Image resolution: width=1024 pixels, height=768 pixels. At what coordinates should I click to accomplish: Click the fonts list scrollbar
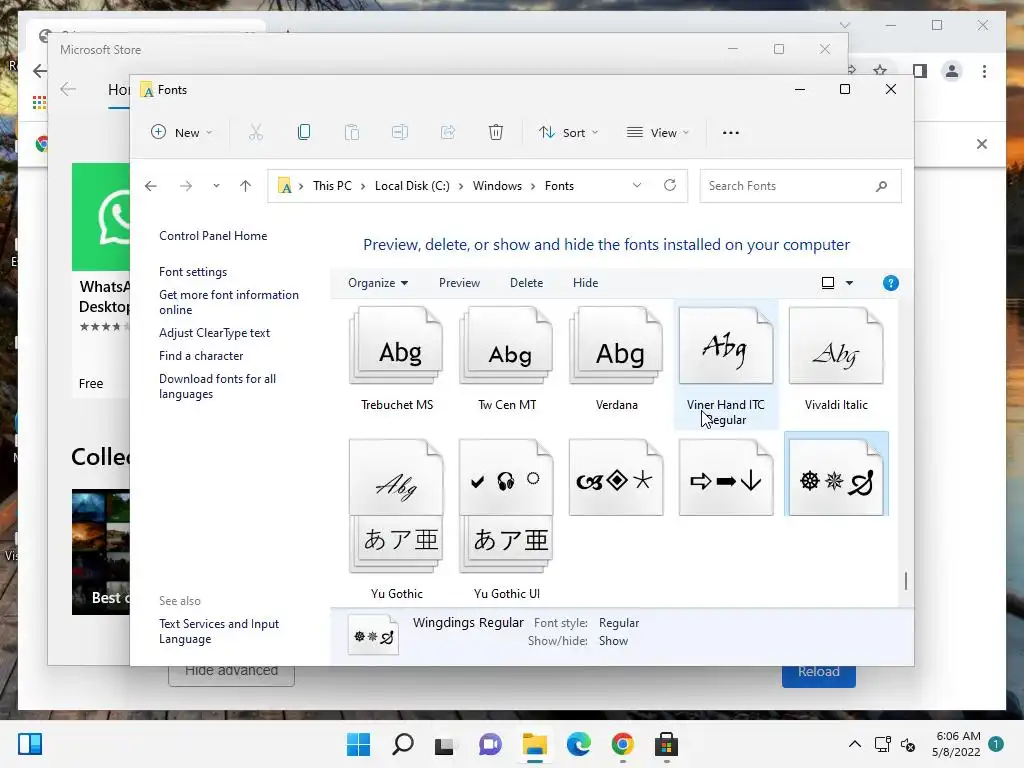[906, 580]
